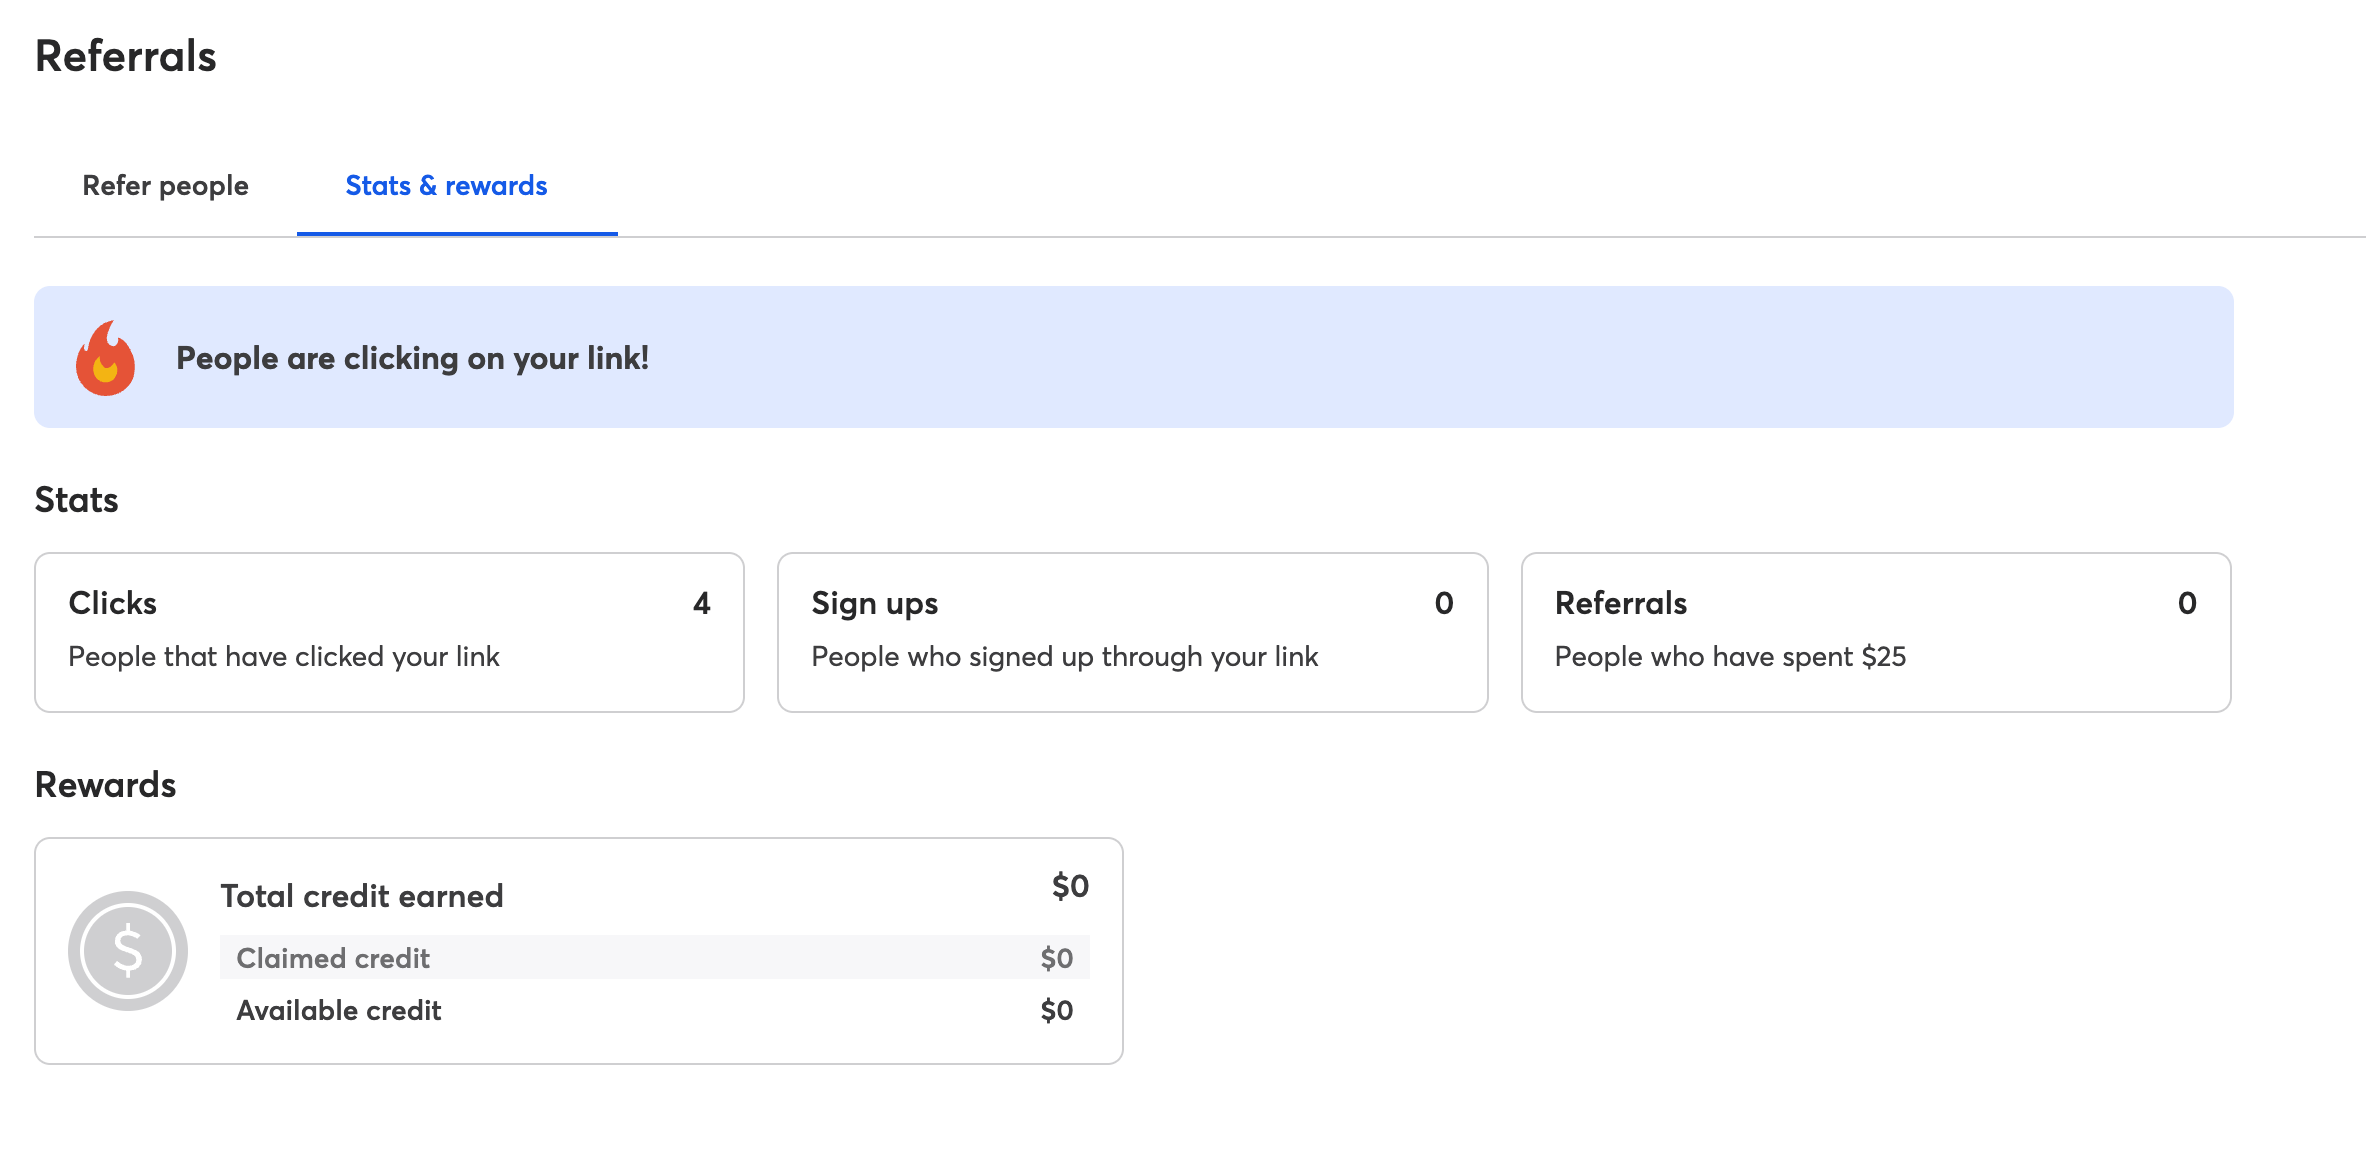Screen dimensions: 2366x1150
Task: Click the Rewards section heading
Action: tap(105, 785)
